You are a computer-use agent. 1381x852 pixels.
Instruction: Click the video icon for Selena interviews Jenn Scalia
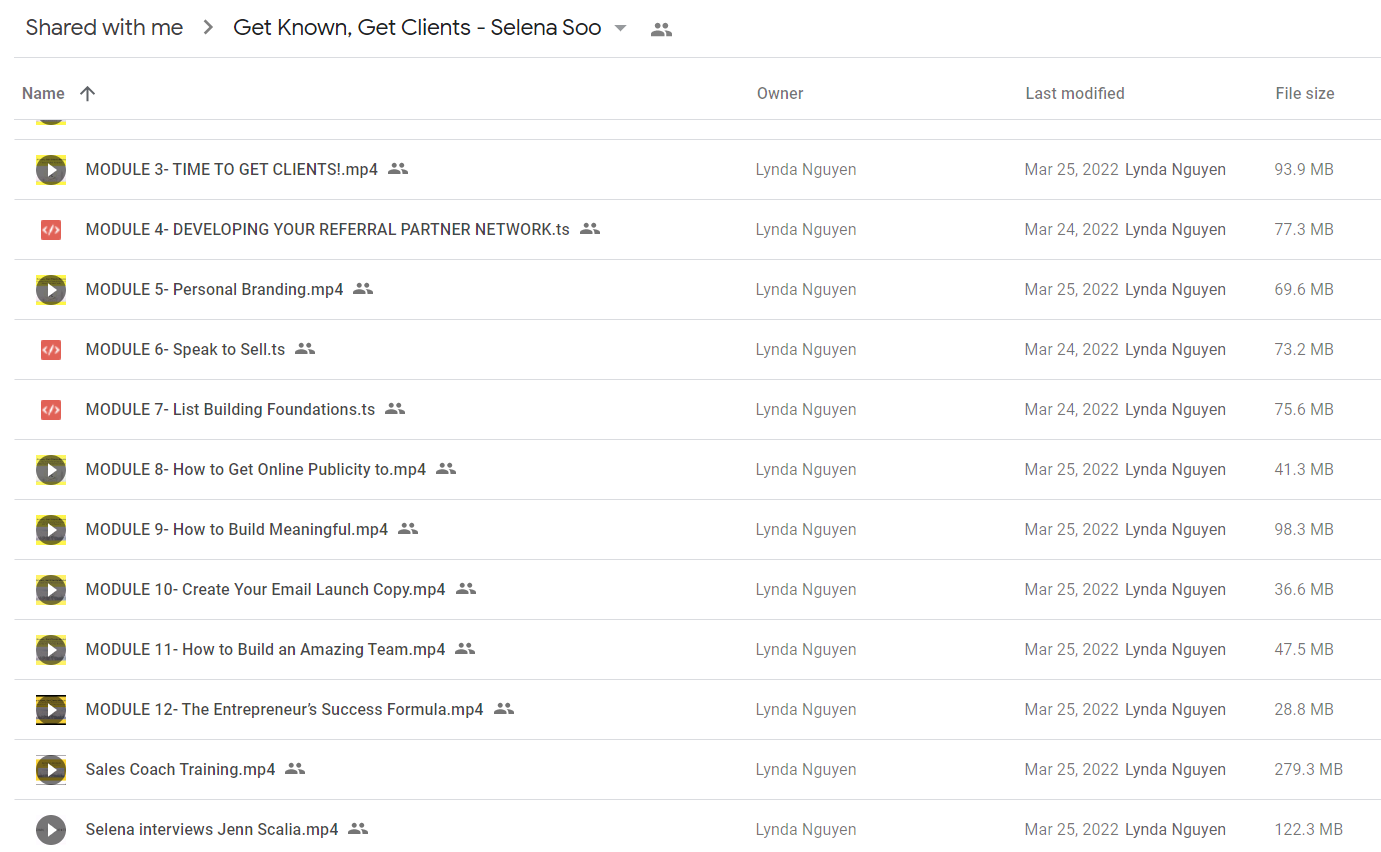(51, 830)
